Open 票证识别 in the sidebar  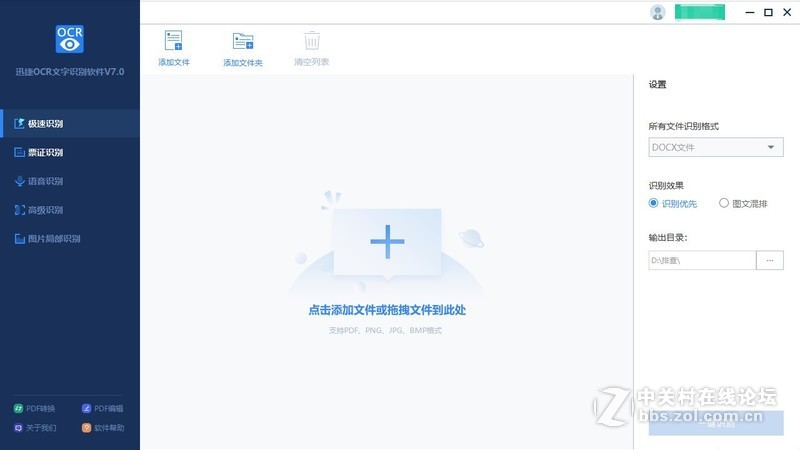[70, 152]
